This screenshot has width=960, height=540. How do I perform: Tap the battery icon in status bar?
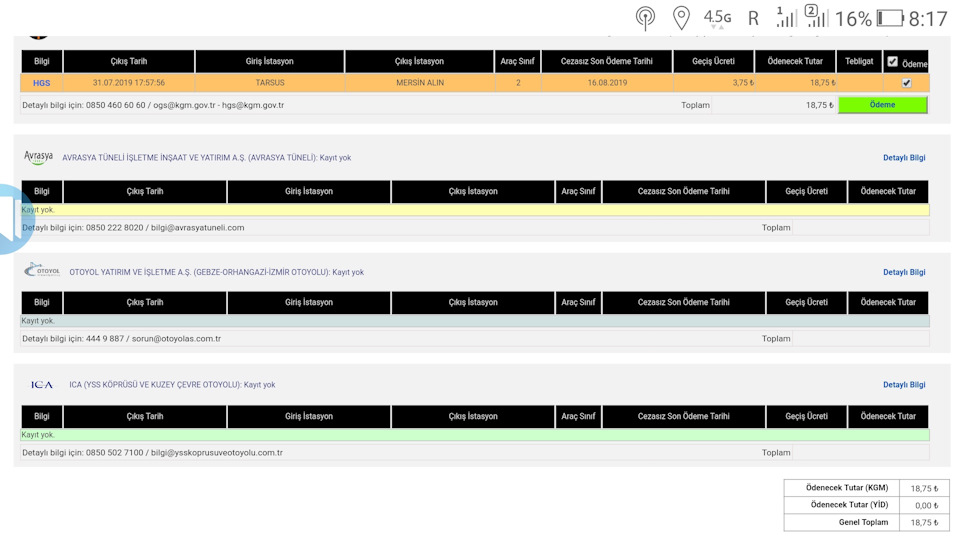(890, 18)
